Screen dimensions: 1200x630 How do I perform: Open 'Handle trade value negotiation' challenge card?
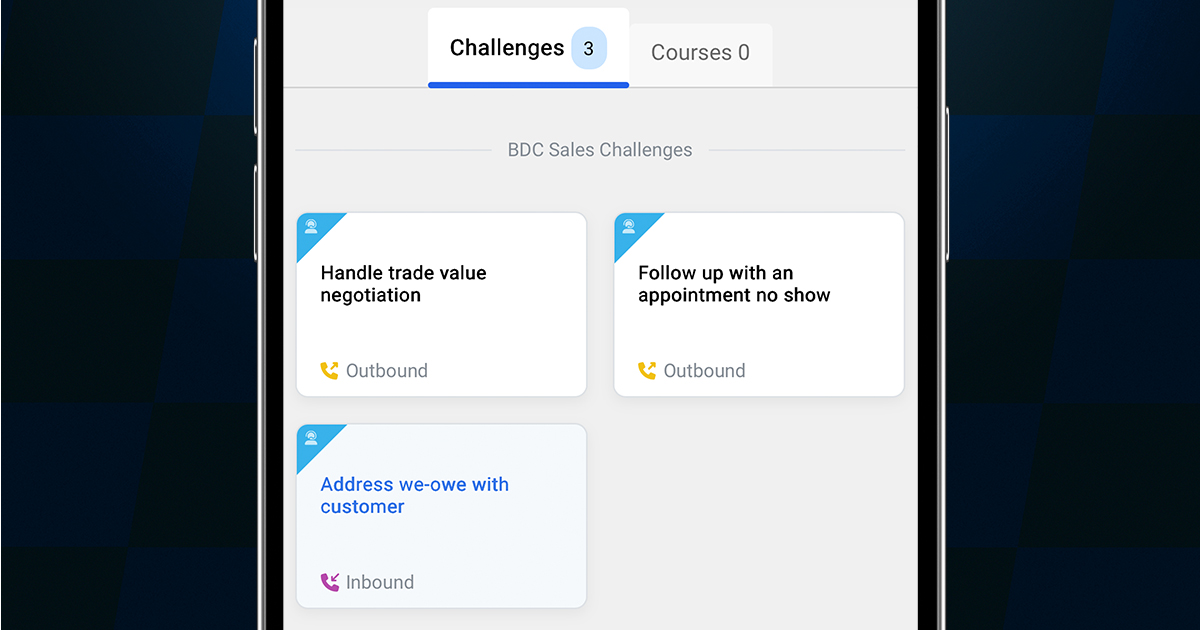441,304
